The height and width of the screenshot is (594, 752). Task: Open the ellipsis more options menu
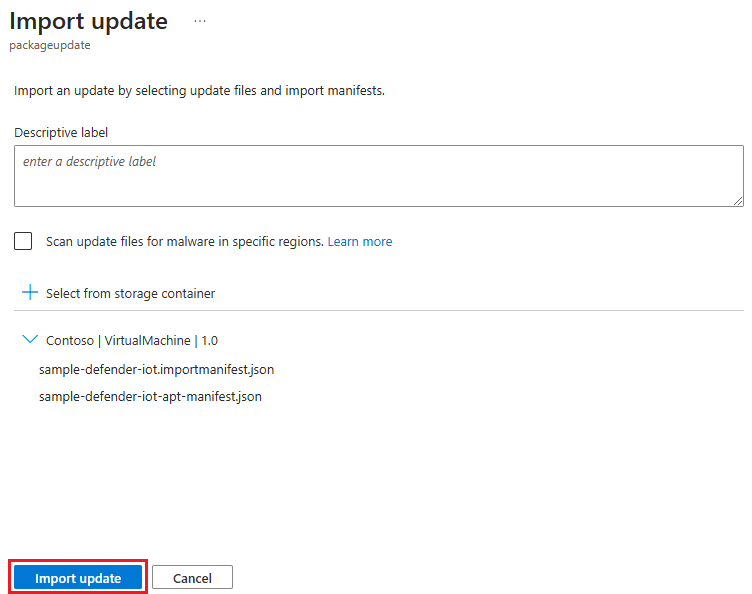pos(200,21)
